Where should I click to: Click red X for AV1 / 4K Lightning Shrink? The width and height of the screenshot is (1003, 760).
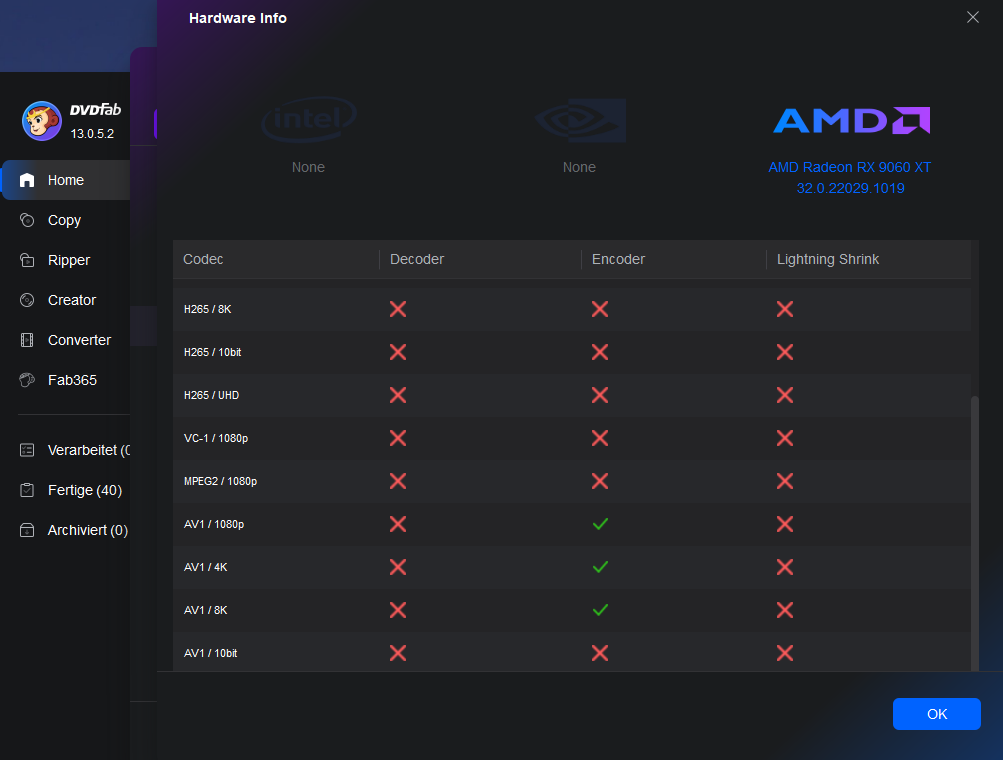pyautogui.click(x=785, y=567)
